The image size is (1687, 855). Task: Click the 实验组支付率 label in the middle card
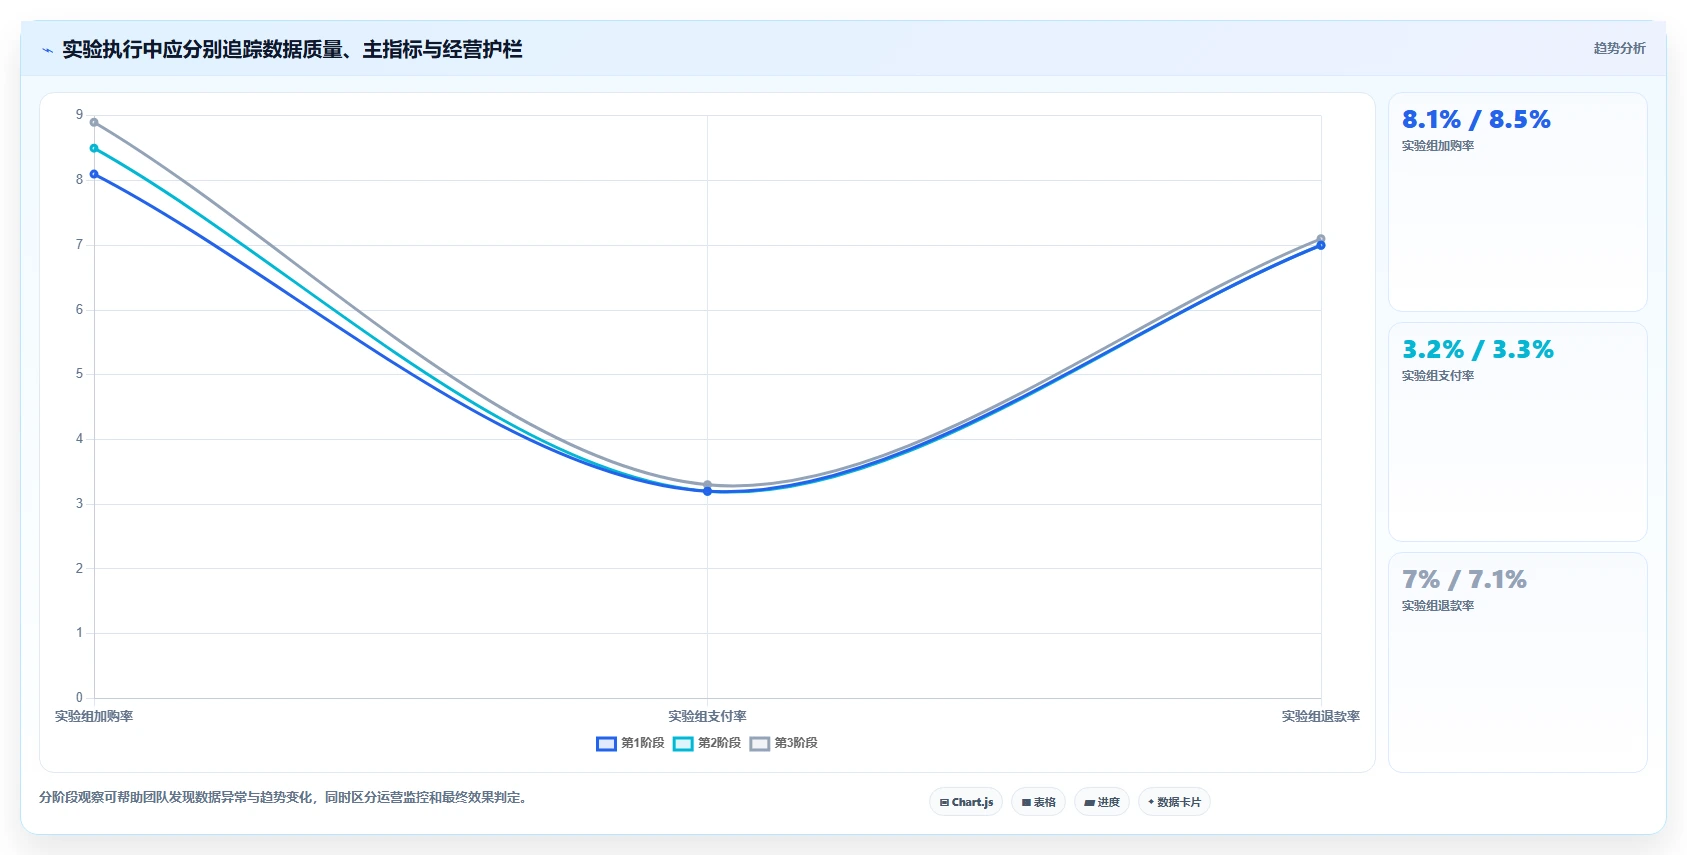1438,376
